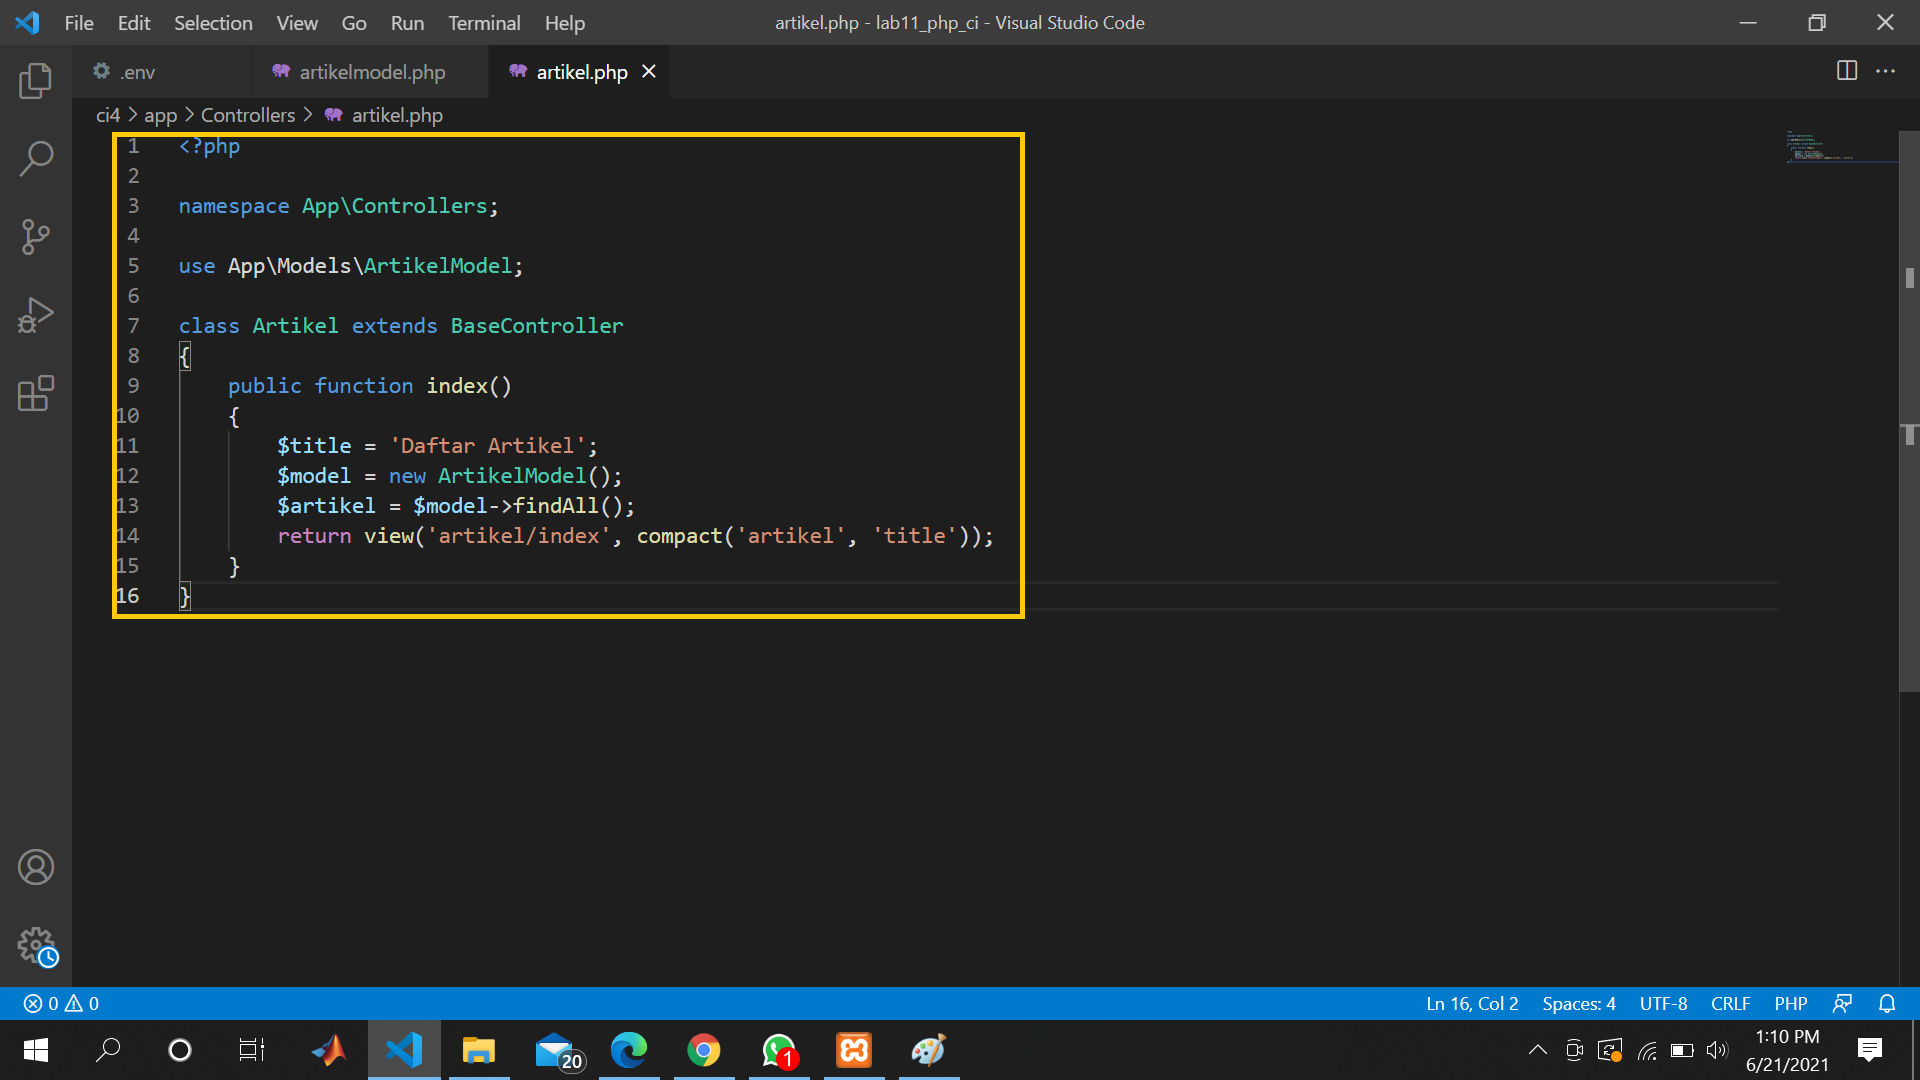Show hidden system tray icons

[1538, 1050]
